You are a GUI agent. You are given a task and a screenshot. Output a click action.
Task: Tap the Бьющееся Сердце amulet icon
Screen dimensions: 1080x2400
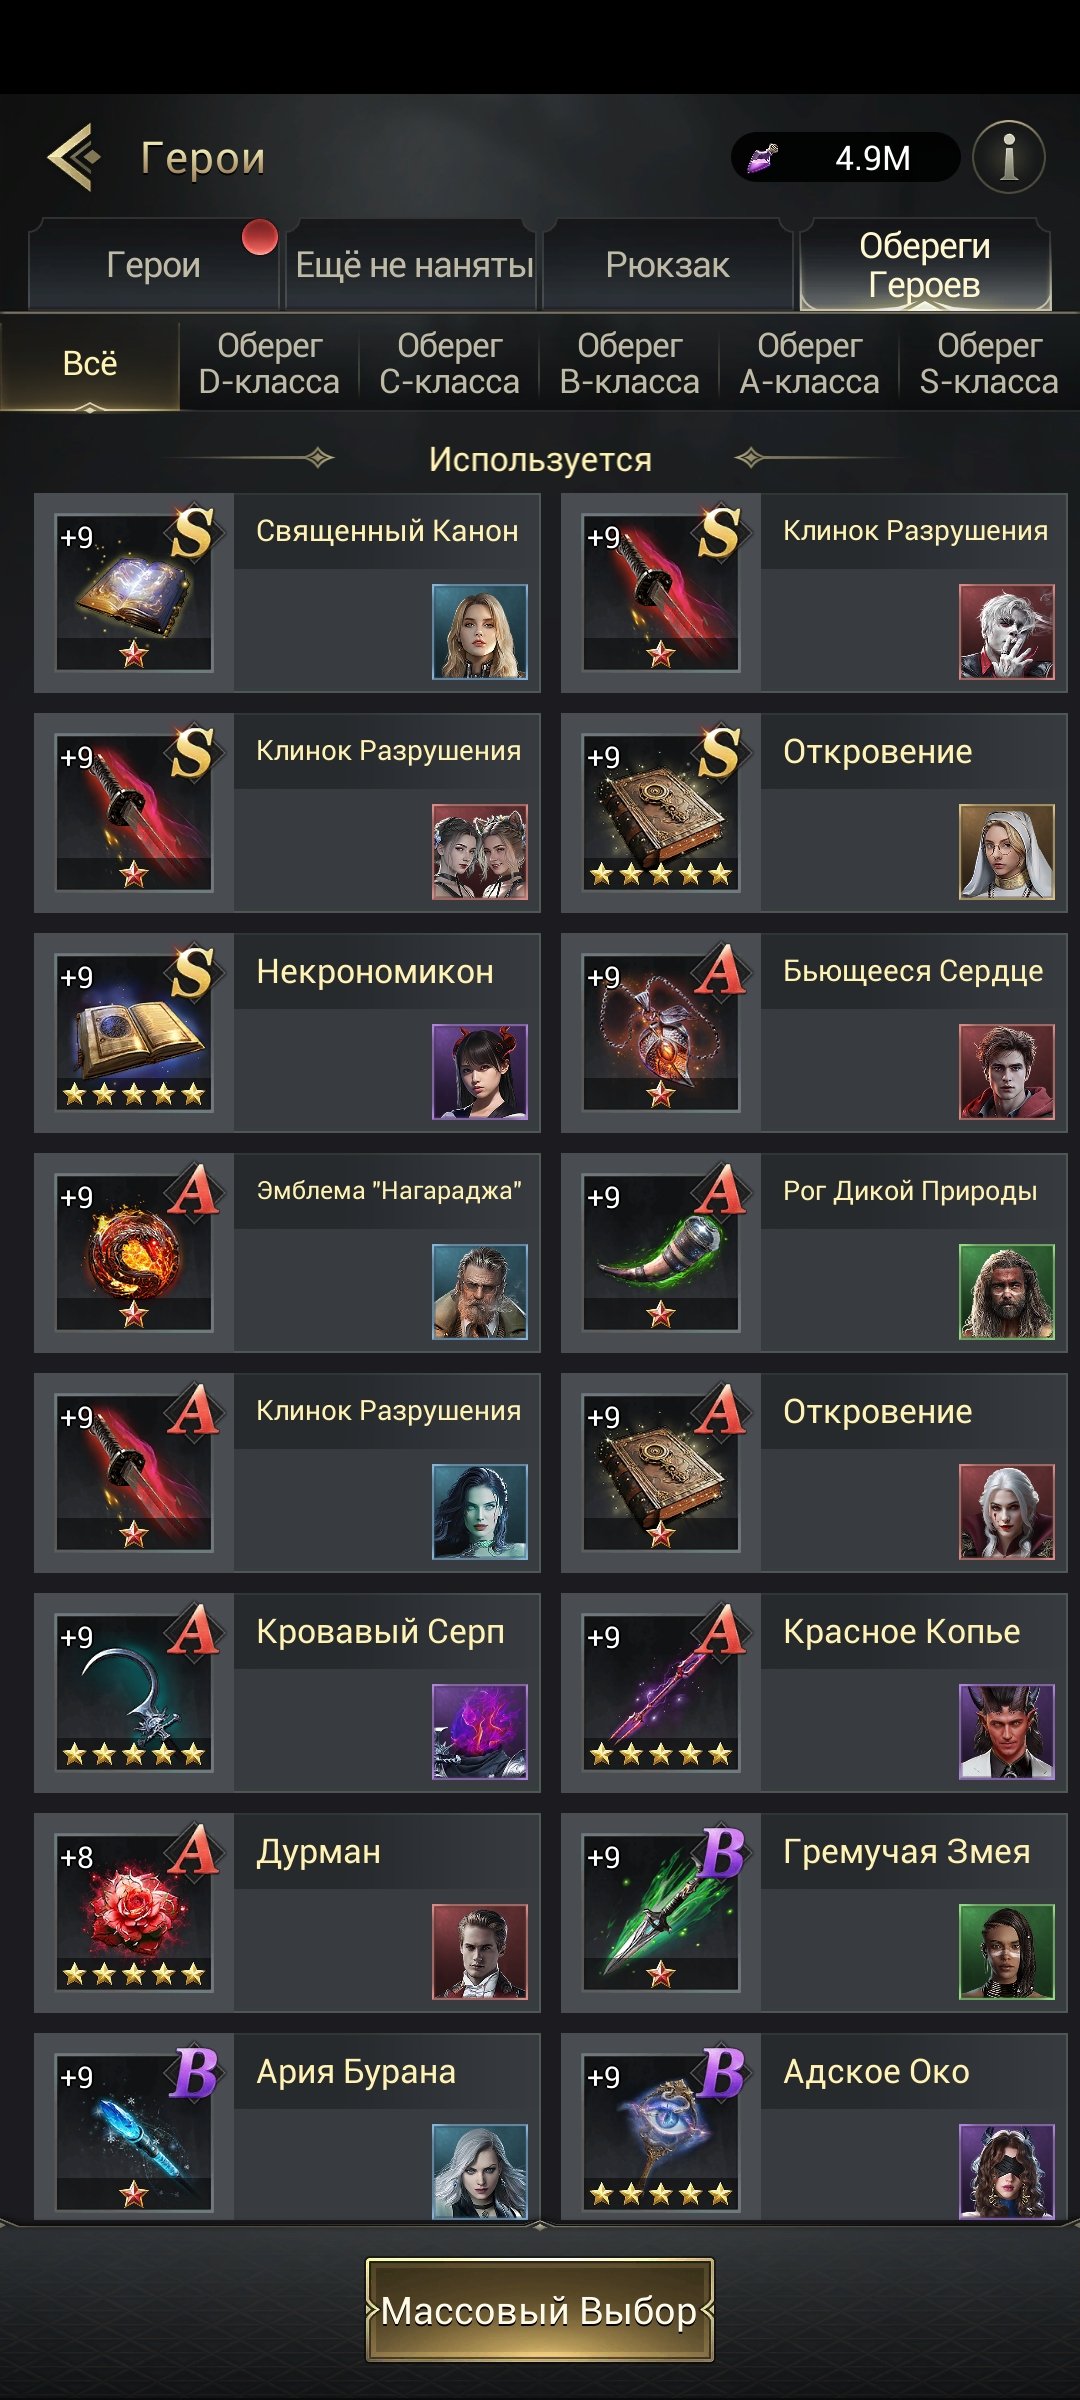[661, 1033]
